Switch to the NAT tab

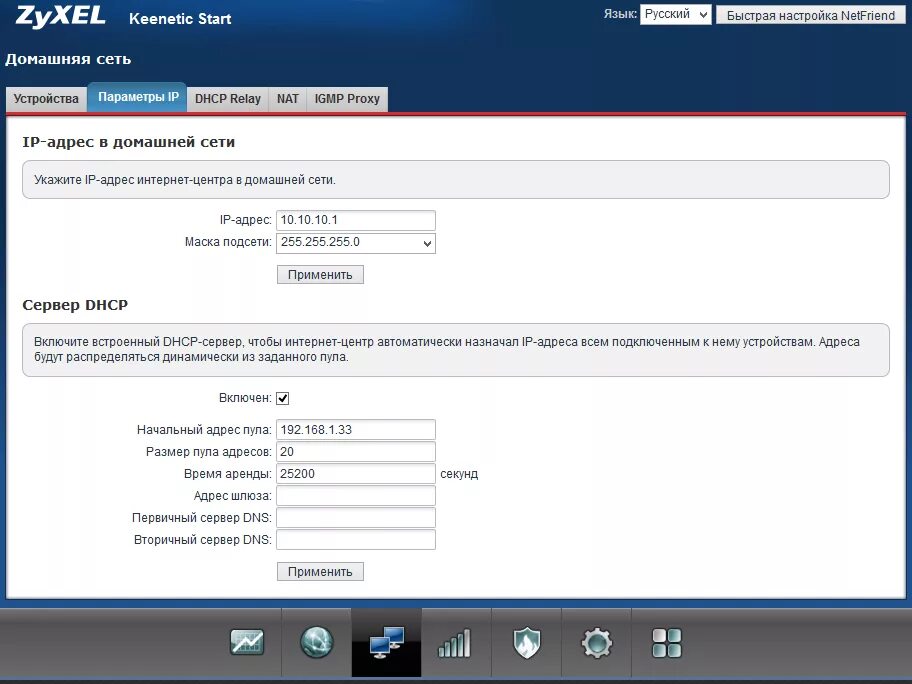click(x=287, y=98)
